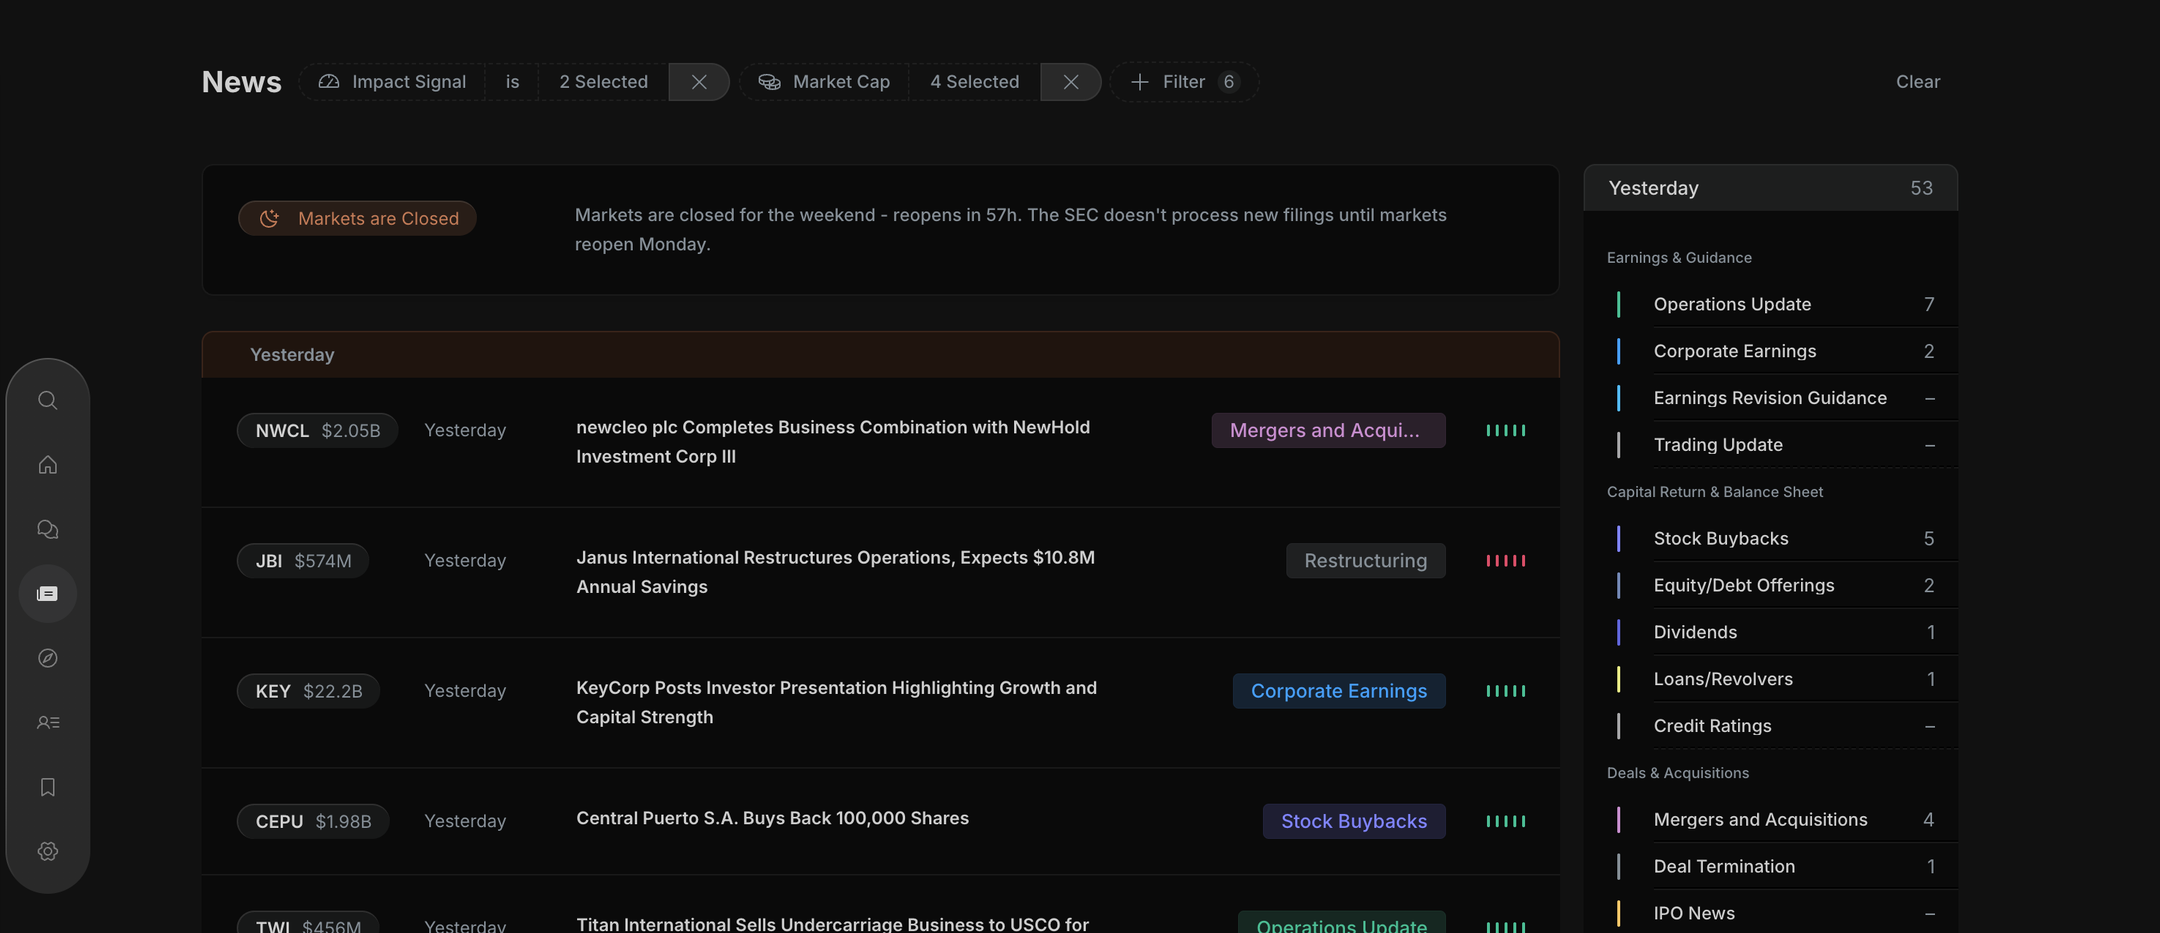Click the impact bars on the KEY row

[x=1506, y=691]
